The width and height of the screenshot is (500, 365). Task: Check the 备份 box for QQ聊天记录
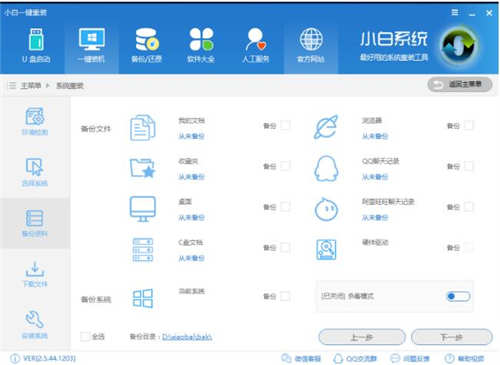tap(469, 166)
